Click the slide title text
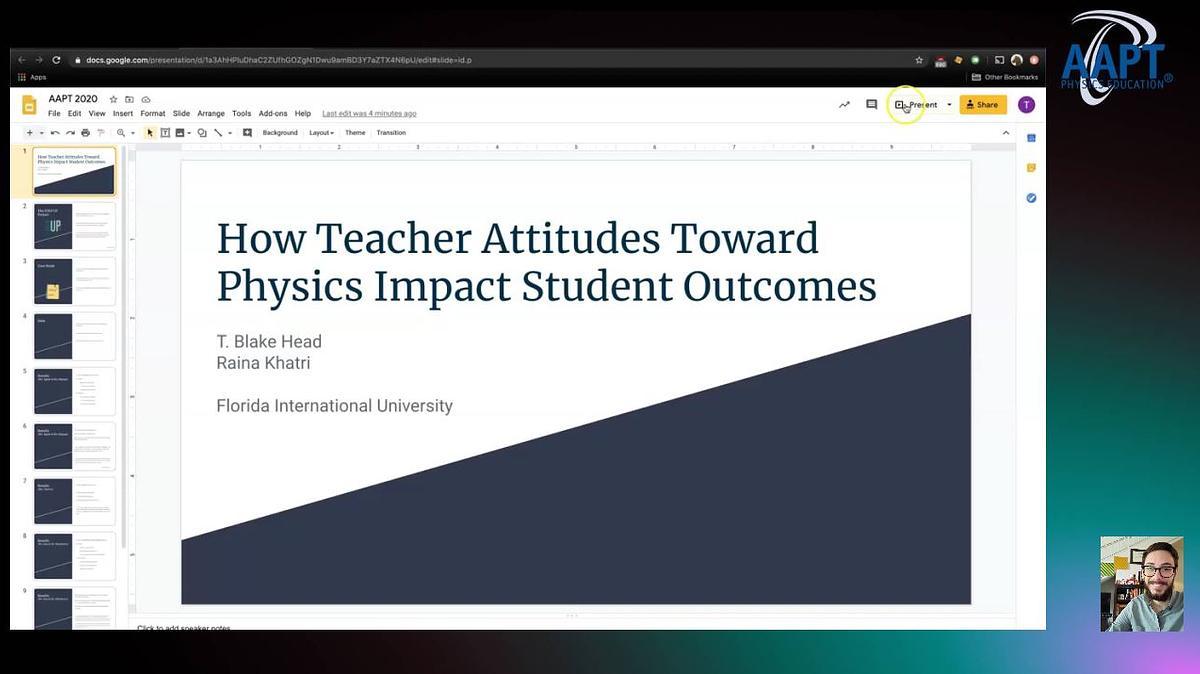1200x674 pixels. [546, 262]
